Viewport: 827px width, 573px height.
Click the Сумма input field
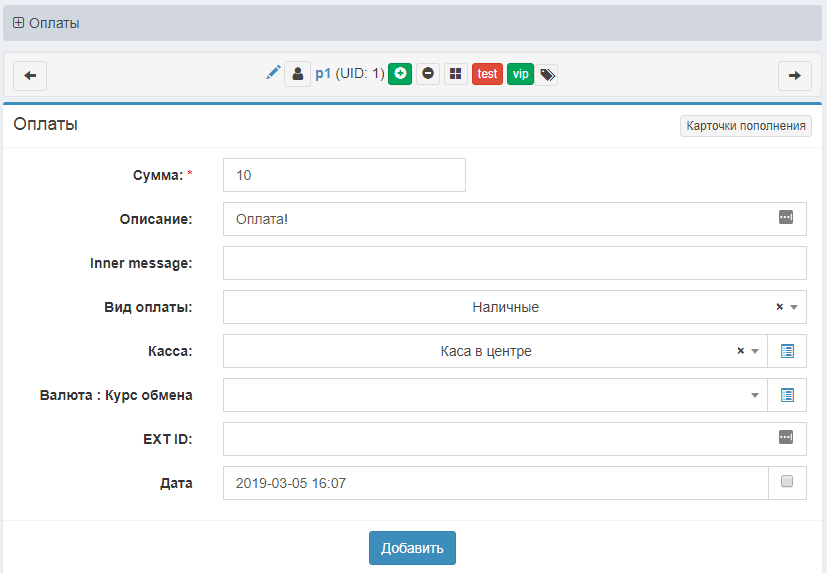(x=344, y=175)
